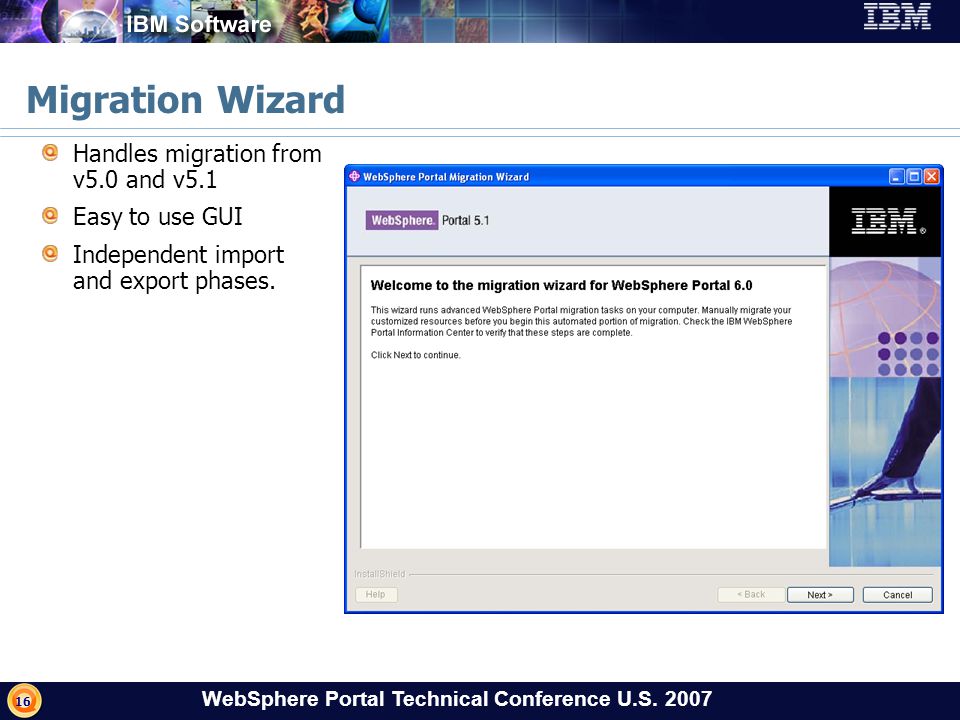Click the 'Click Next to continue.' text
Screen dimensions: 960x720
pyautogui.click(x=415, y=355)
